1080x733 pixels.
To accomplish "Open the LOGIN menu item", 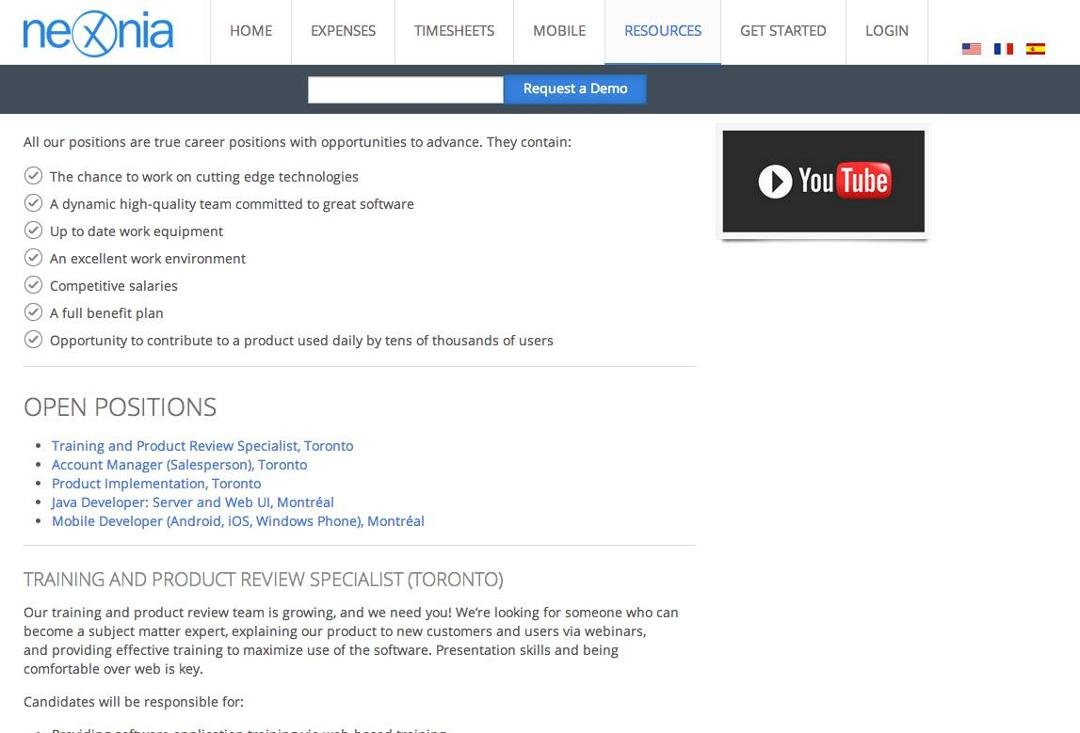I will click(886, 31).
